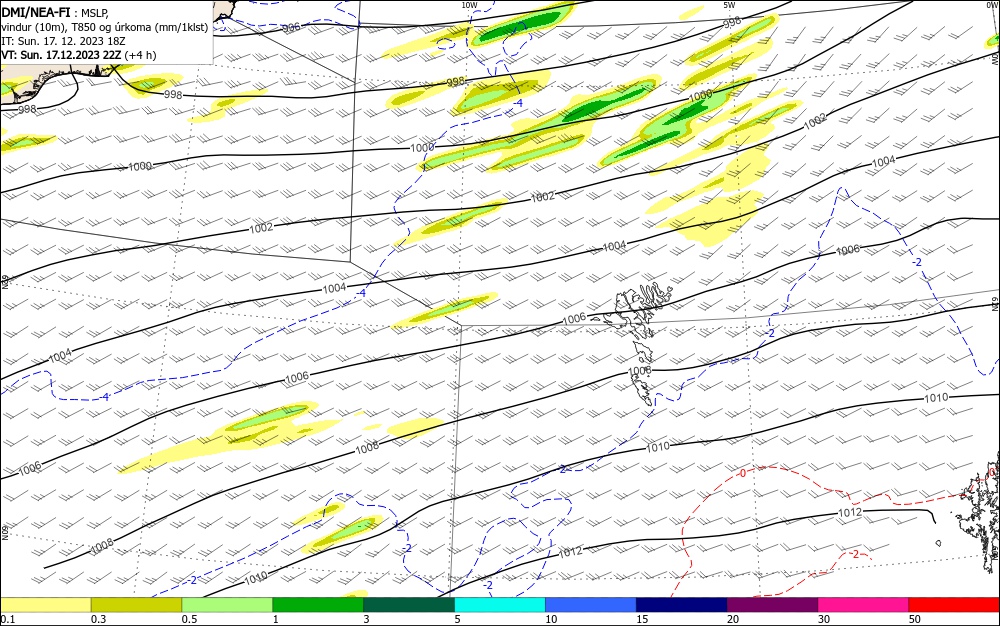Click the 10W longitude label
Viewport: 1000px width, 626px height.
(x=469, y=5)
